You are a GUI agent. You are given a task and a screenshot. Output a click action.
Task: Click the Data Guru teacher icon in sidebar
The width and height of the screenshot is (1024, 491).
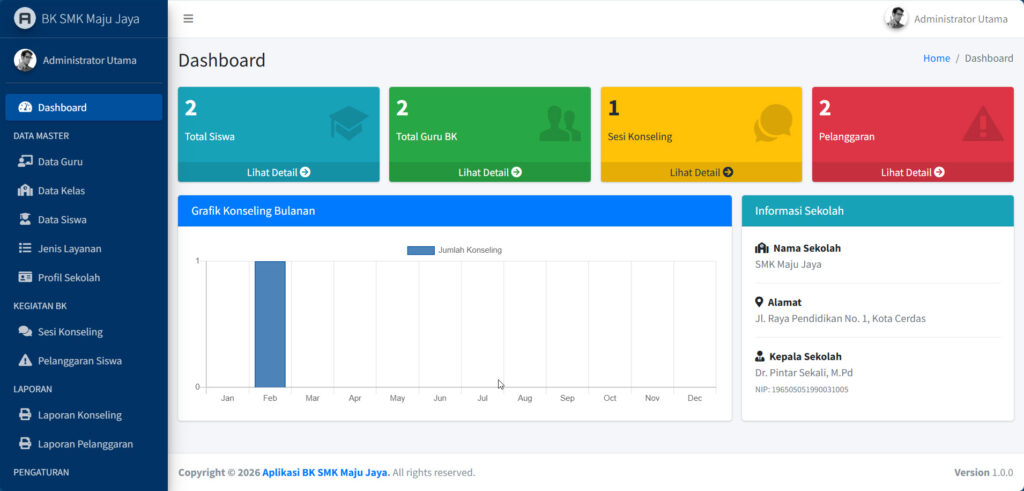[26, 161]
